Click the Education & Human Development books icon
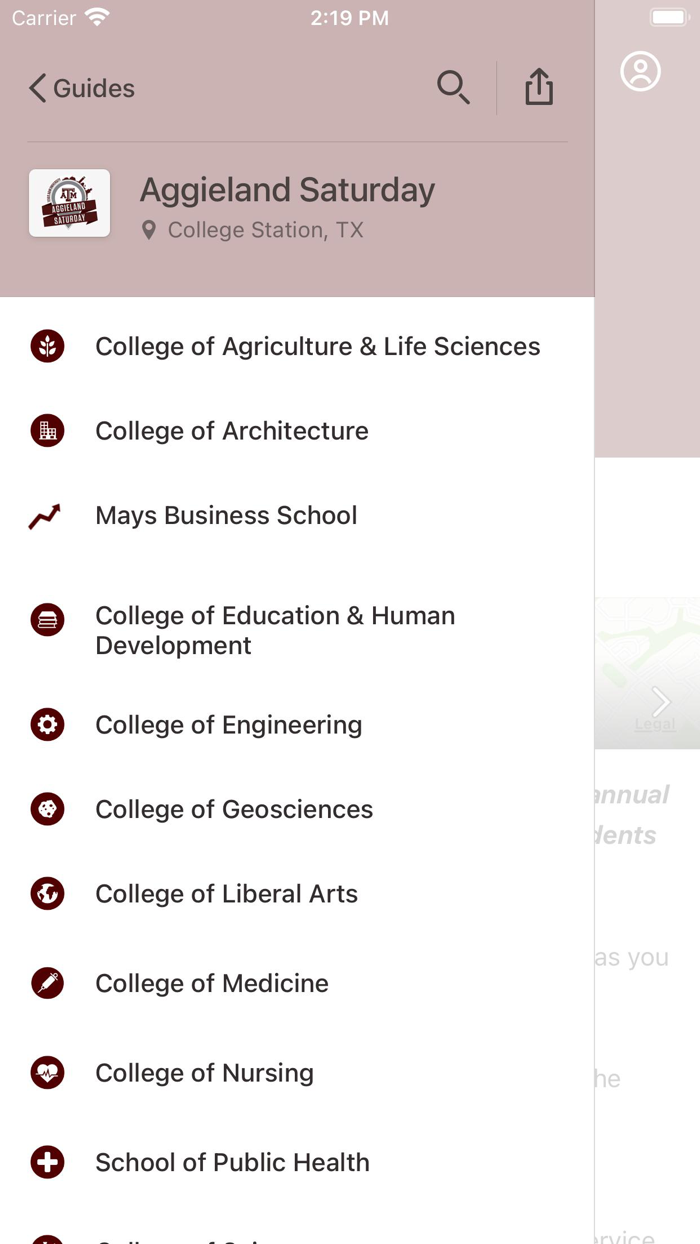700x1244 pixels. [47, 619]
